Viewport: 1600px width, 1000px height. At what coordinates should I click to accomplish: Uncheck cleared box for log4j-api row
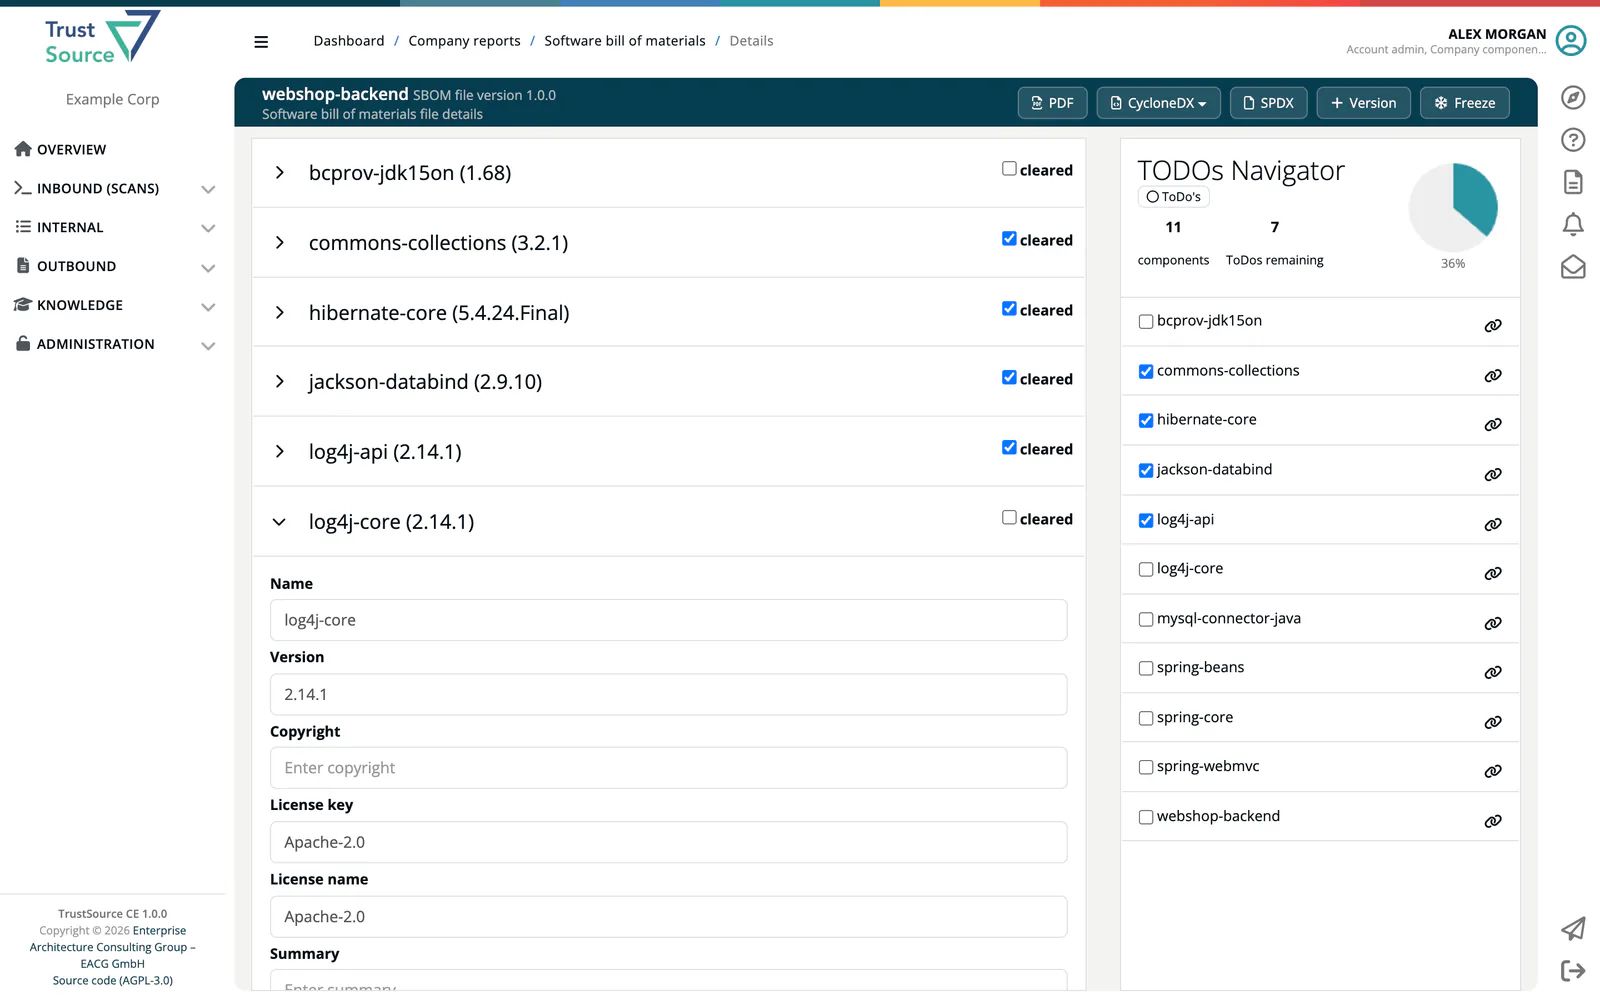click(1009, 448)
